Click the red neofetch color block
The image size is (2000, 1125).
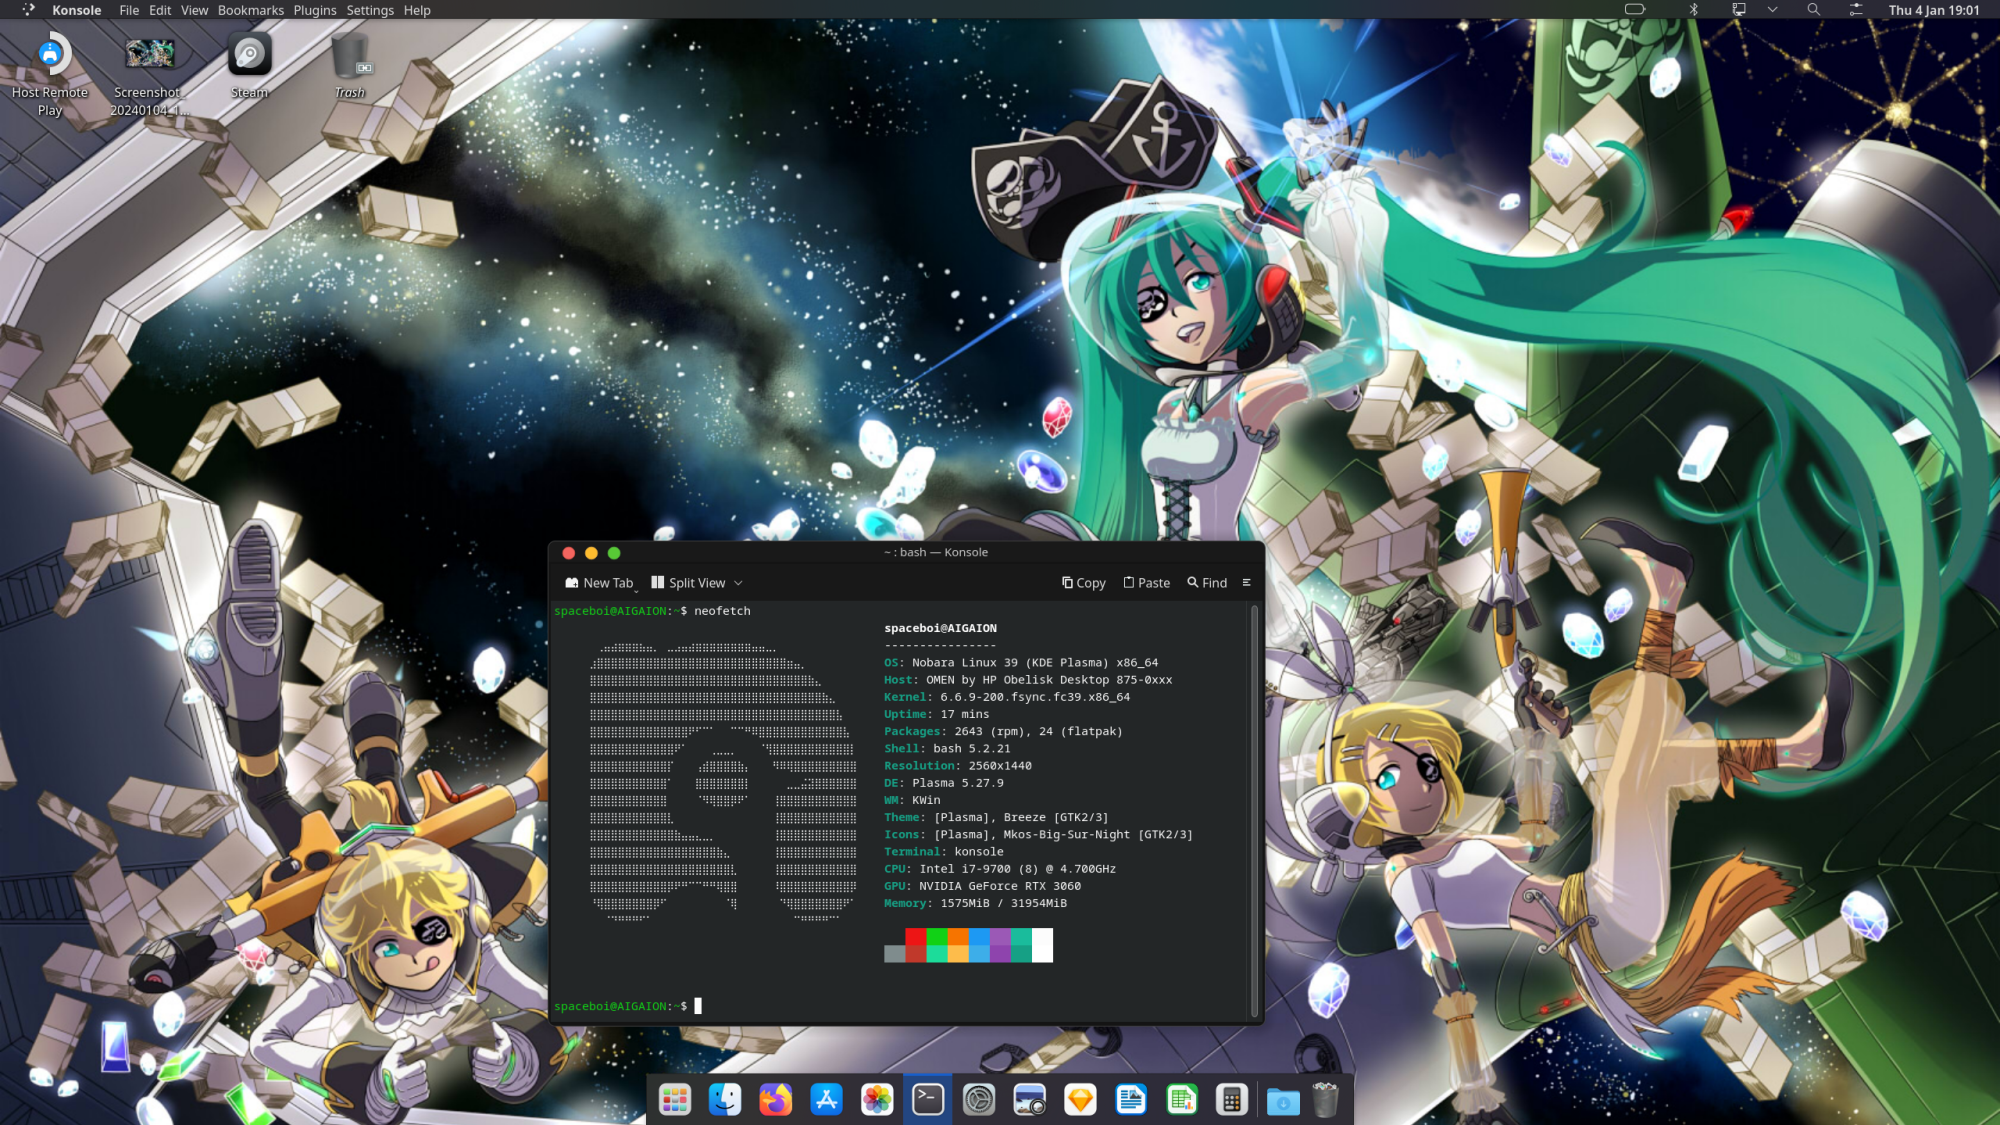tap(916, 945)
